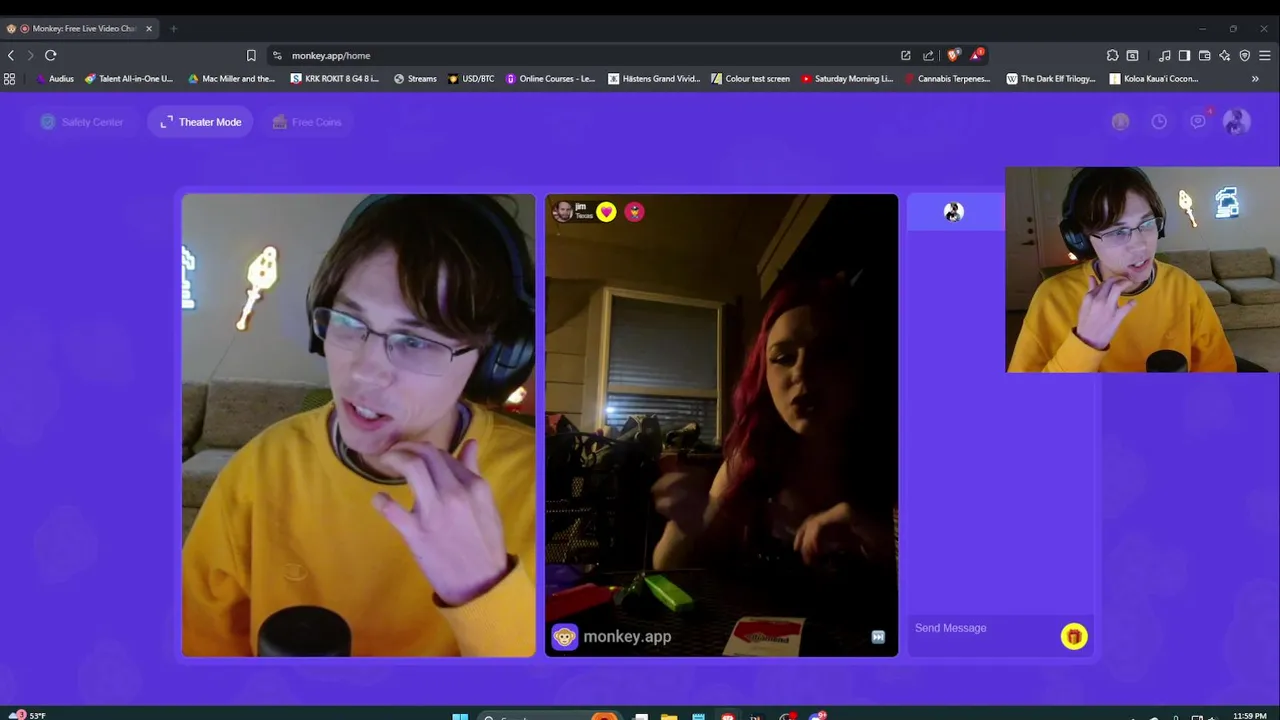Open the Colour test screen bookmark

[x=751, y=79]
